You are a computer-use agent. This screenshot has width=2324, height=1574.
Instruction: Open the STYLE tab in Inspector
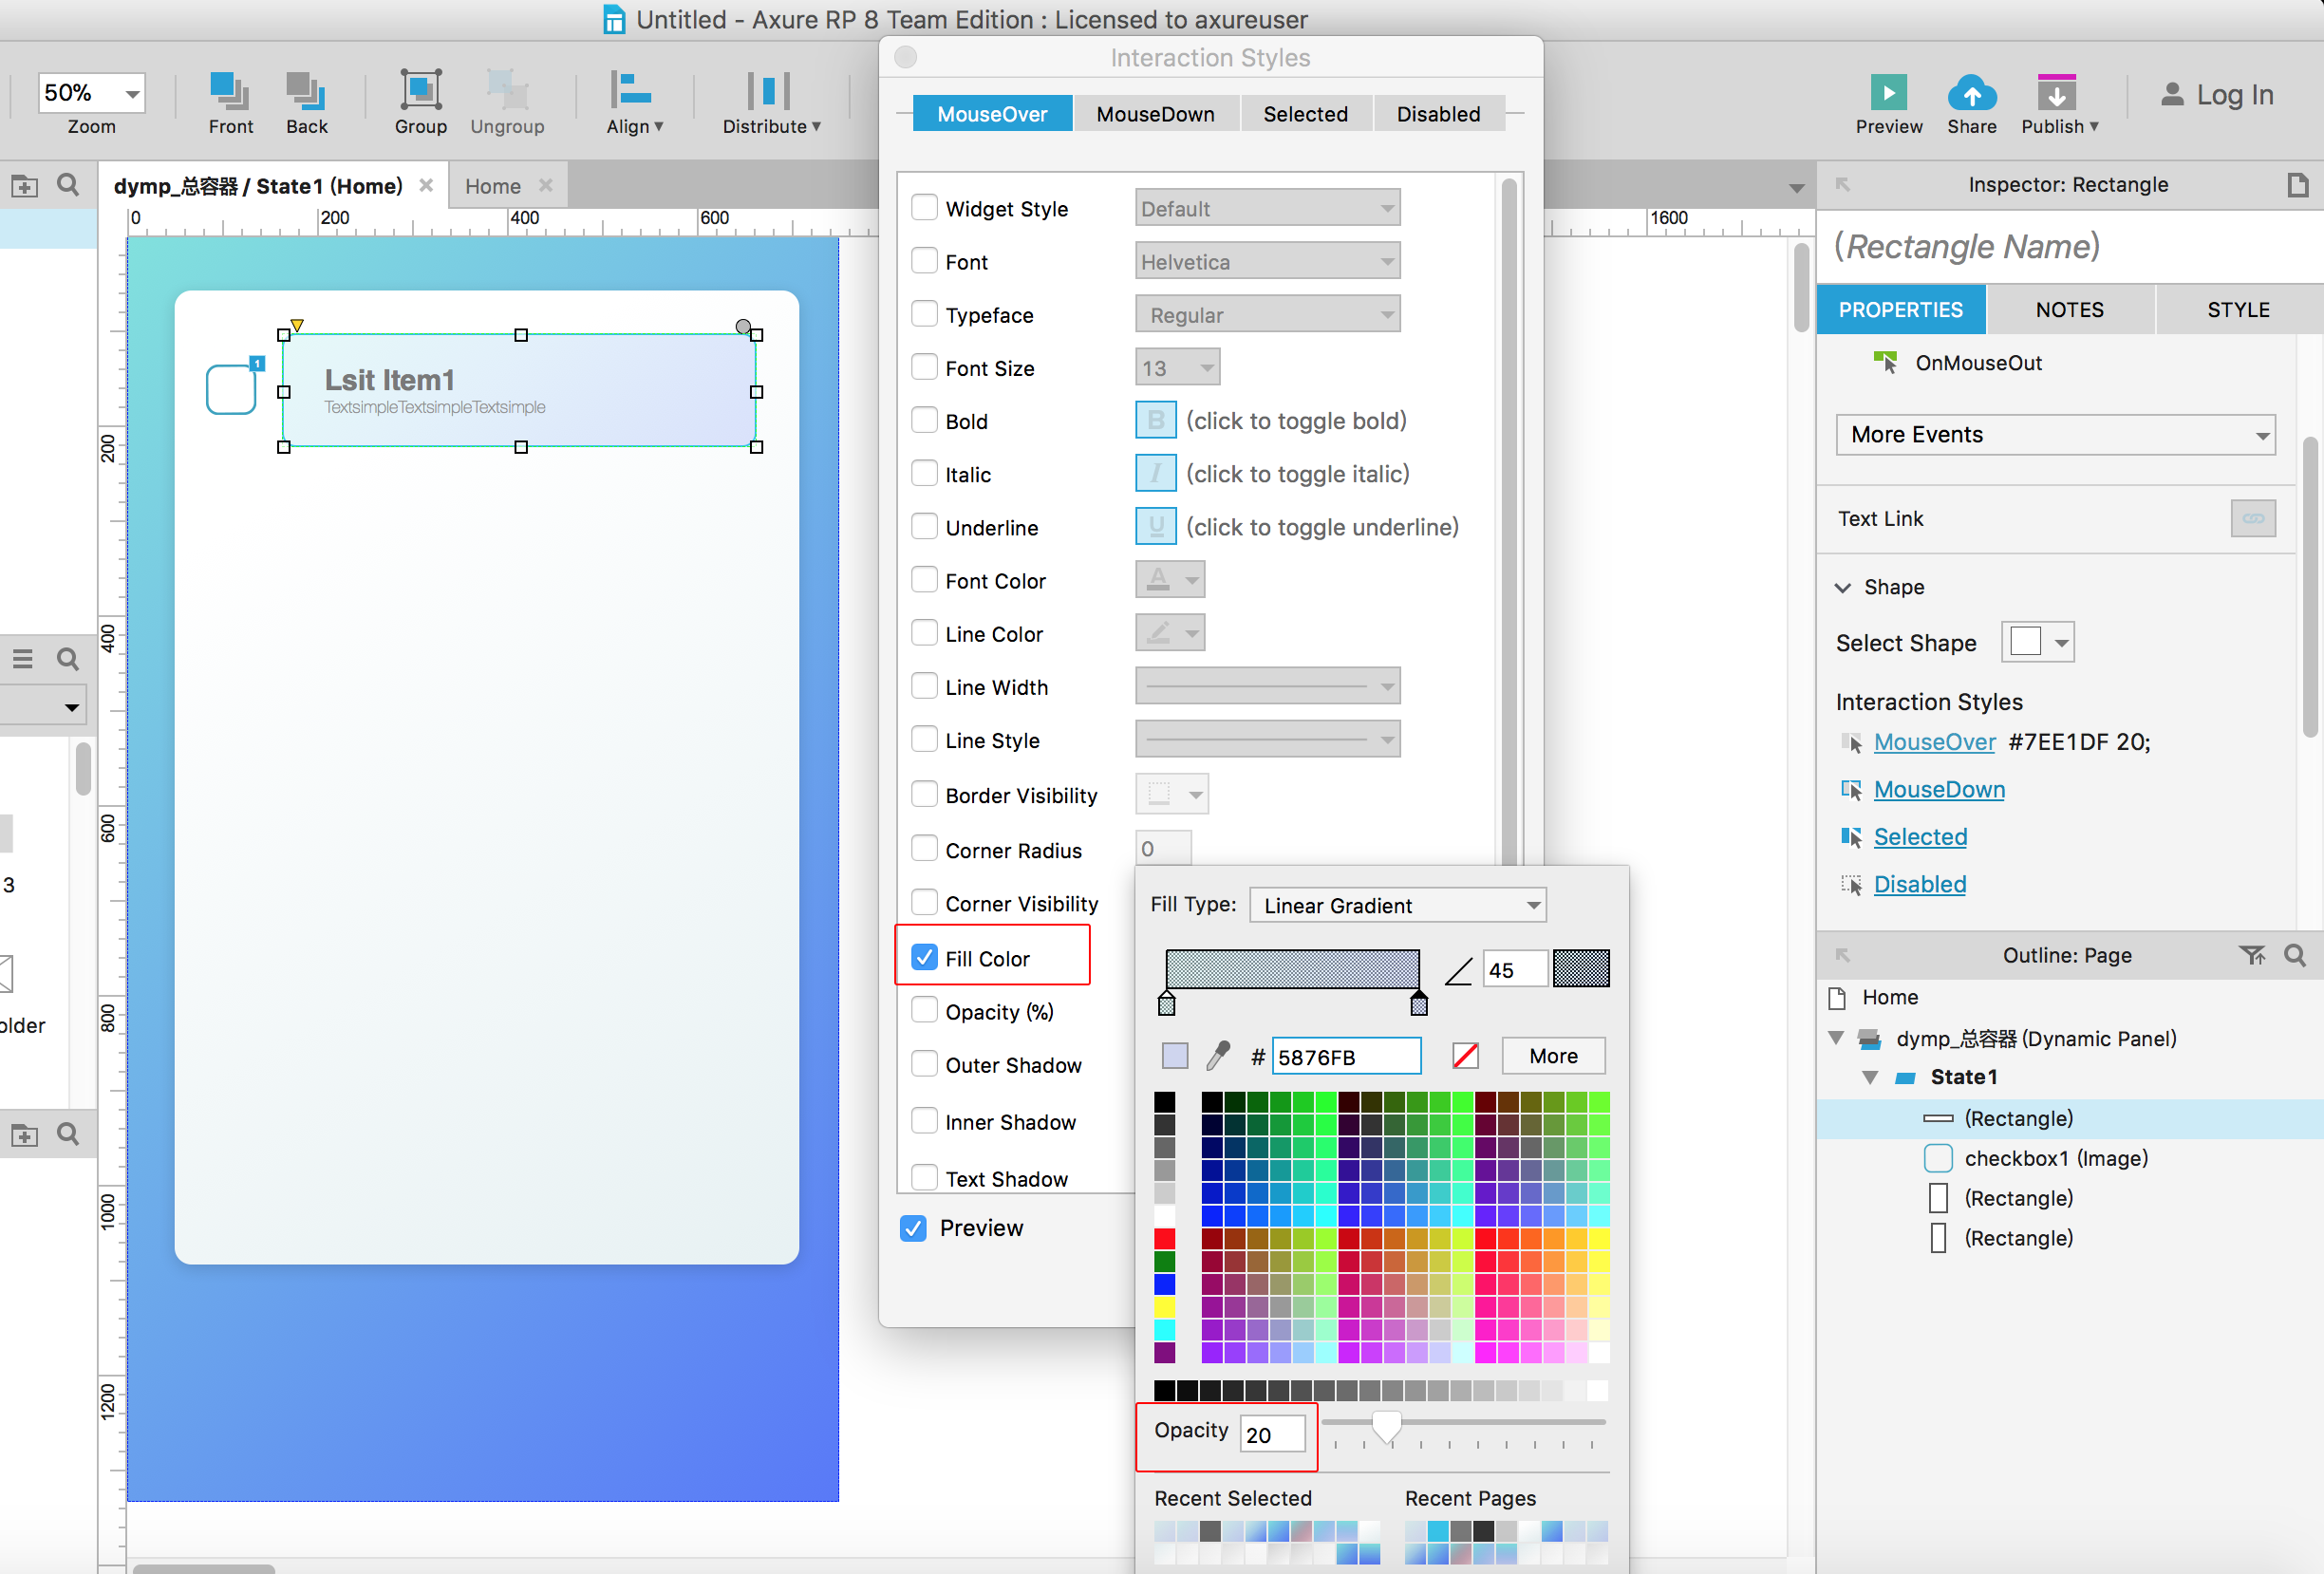coord(2238,310)
